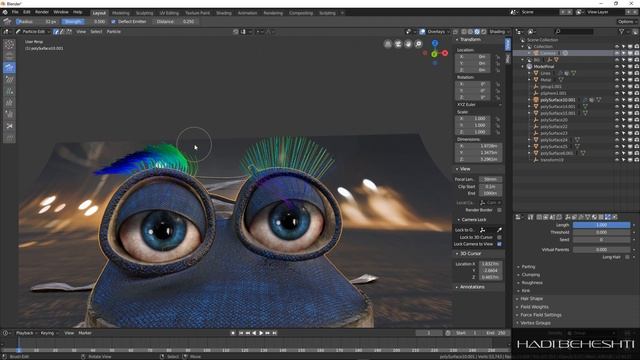This screenshot has height=360, width=640.
Task: Click the Overlays toggle icon in viewport header
Action: (x=422, y=31)
